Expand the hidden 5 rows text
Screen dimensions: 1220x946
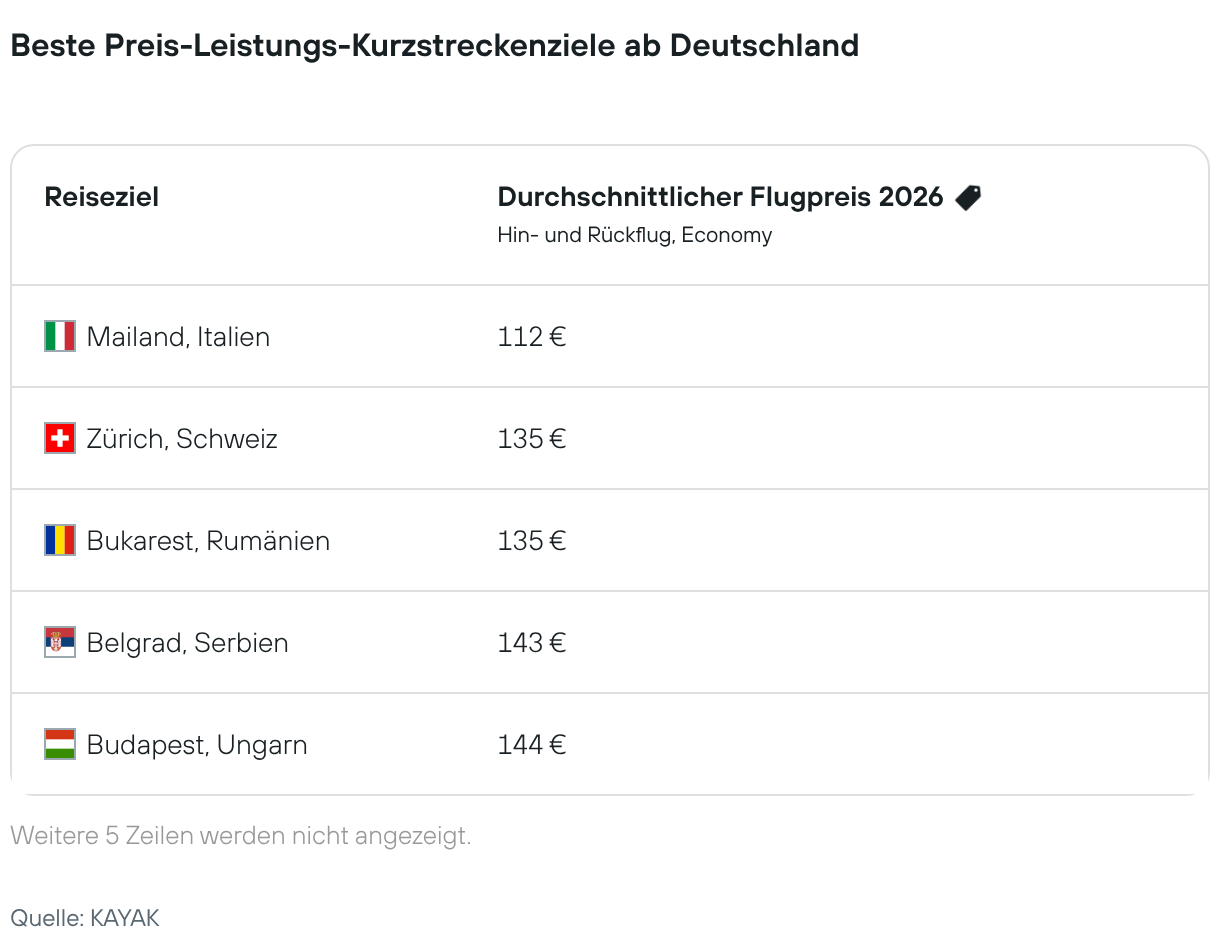pos(240,836)
